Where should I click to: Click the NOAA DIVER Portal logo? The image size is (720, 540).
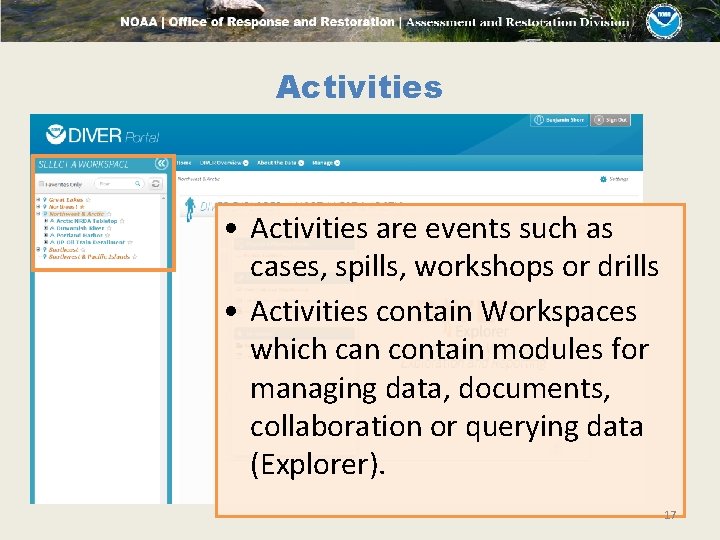102,135
